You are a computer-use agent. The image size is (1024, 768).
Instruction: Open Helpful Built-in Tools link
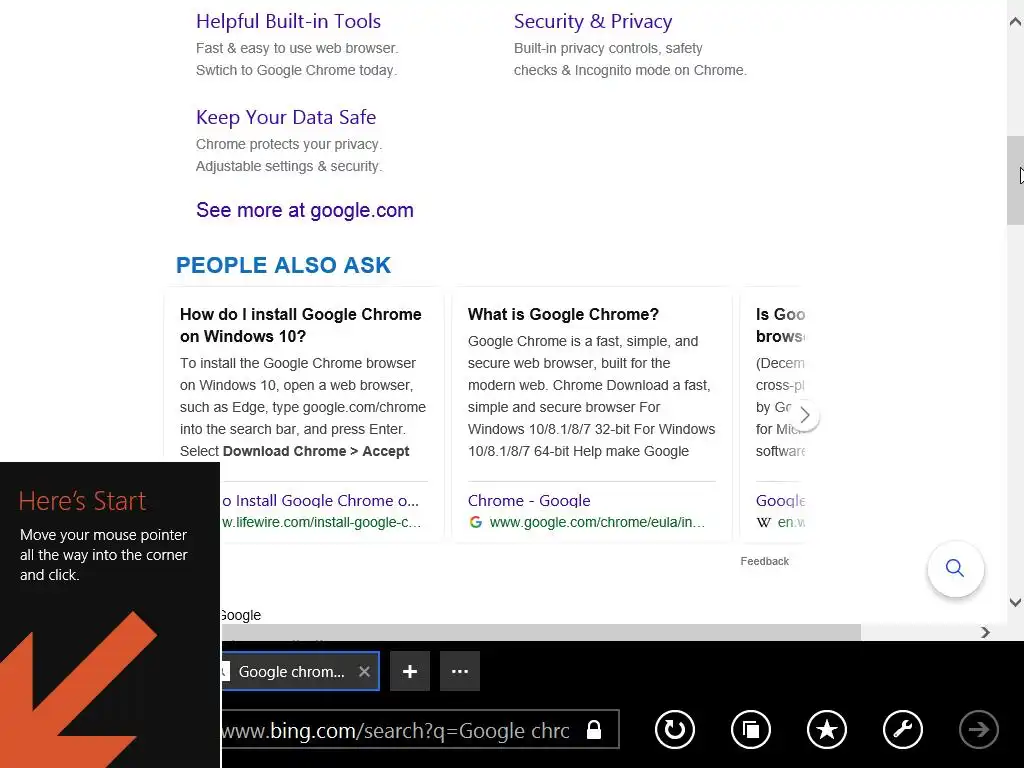coord(288,21)
